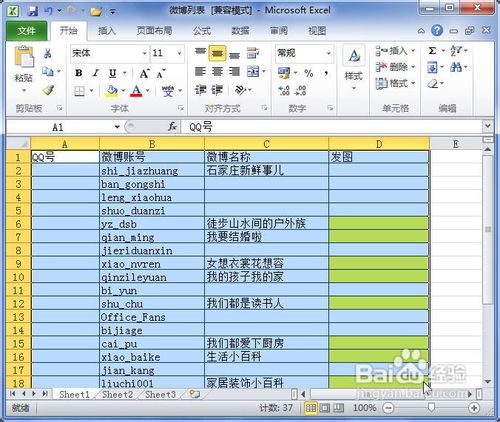Open the 文件 file tab
The image size is (500, 422).
pos(27,31)
